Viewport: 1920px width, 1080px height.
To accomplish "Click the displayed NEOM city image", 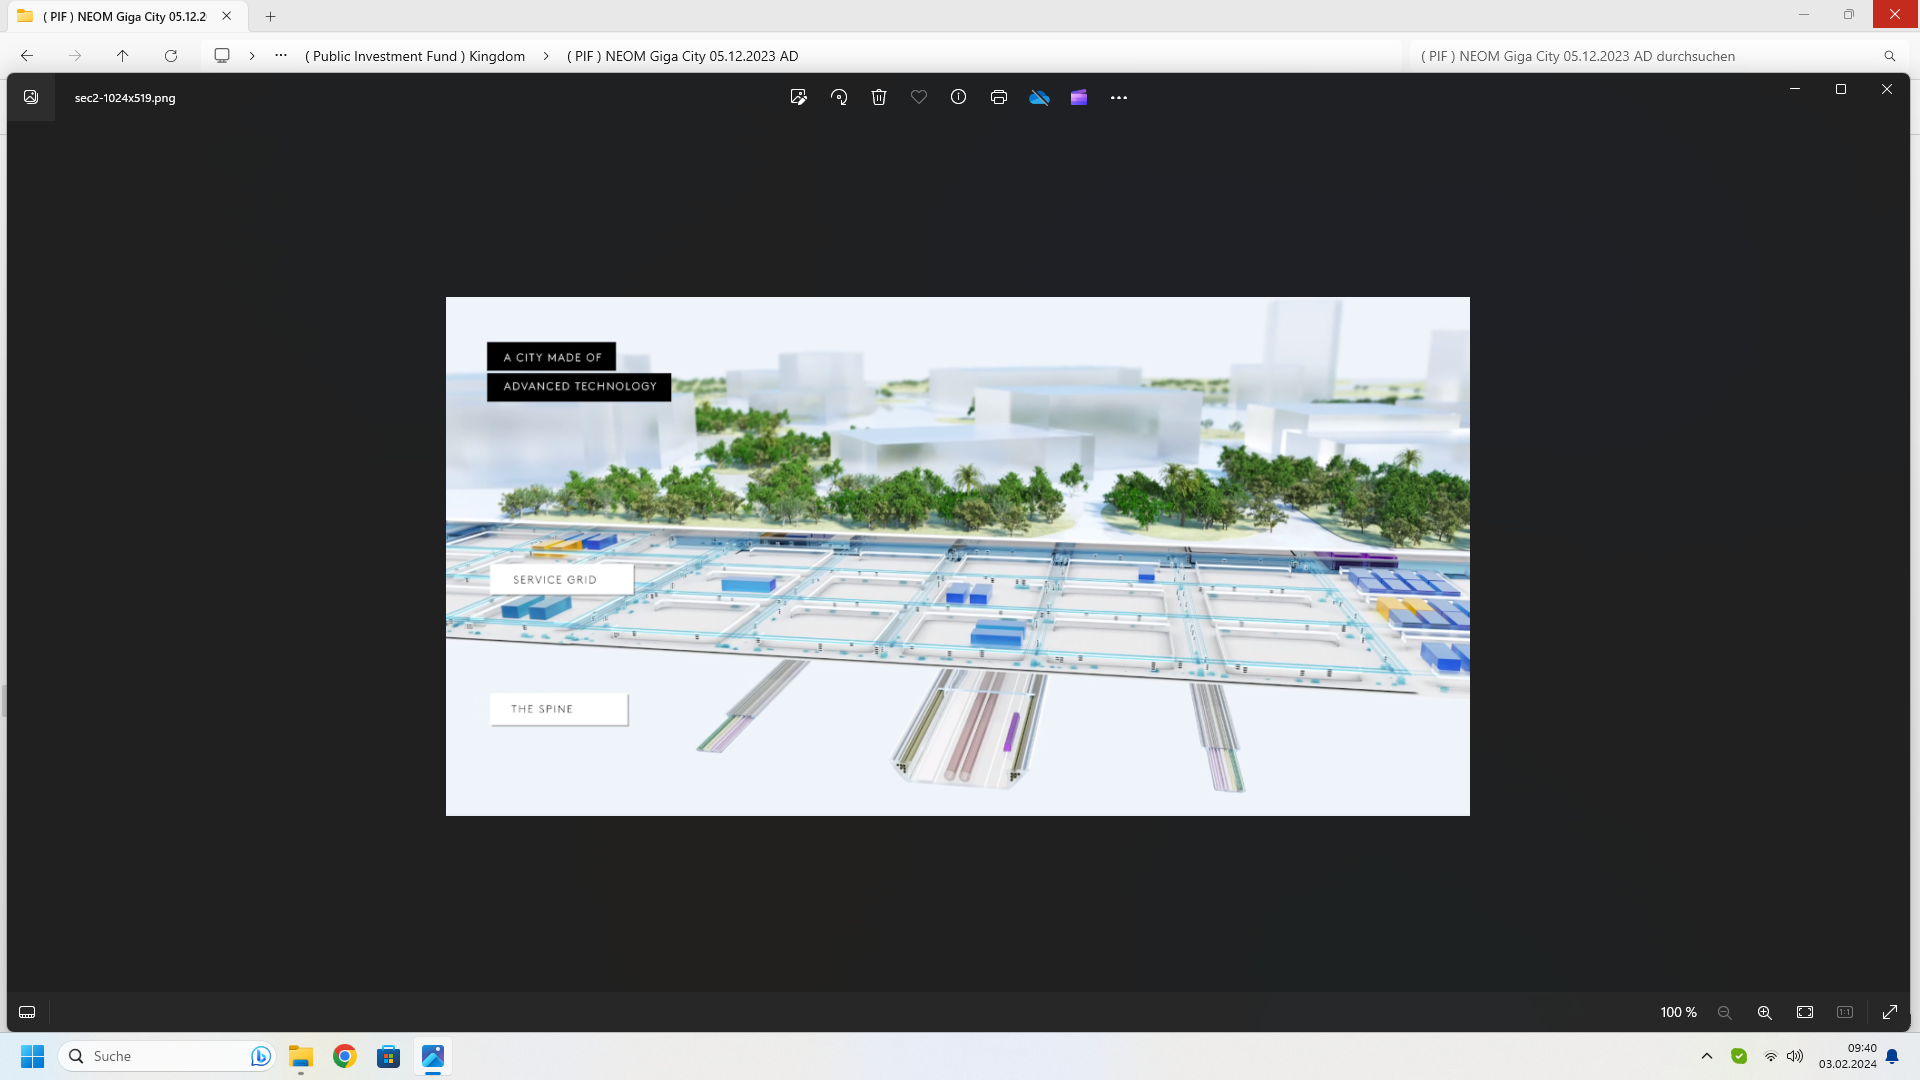I will coord(957,556).
